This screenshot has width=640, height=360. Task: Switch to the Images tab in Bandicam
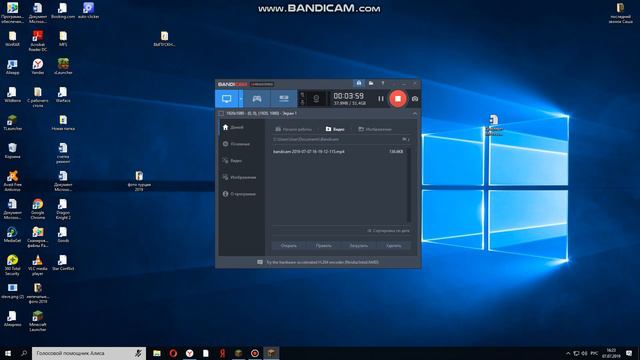(375, 129)
